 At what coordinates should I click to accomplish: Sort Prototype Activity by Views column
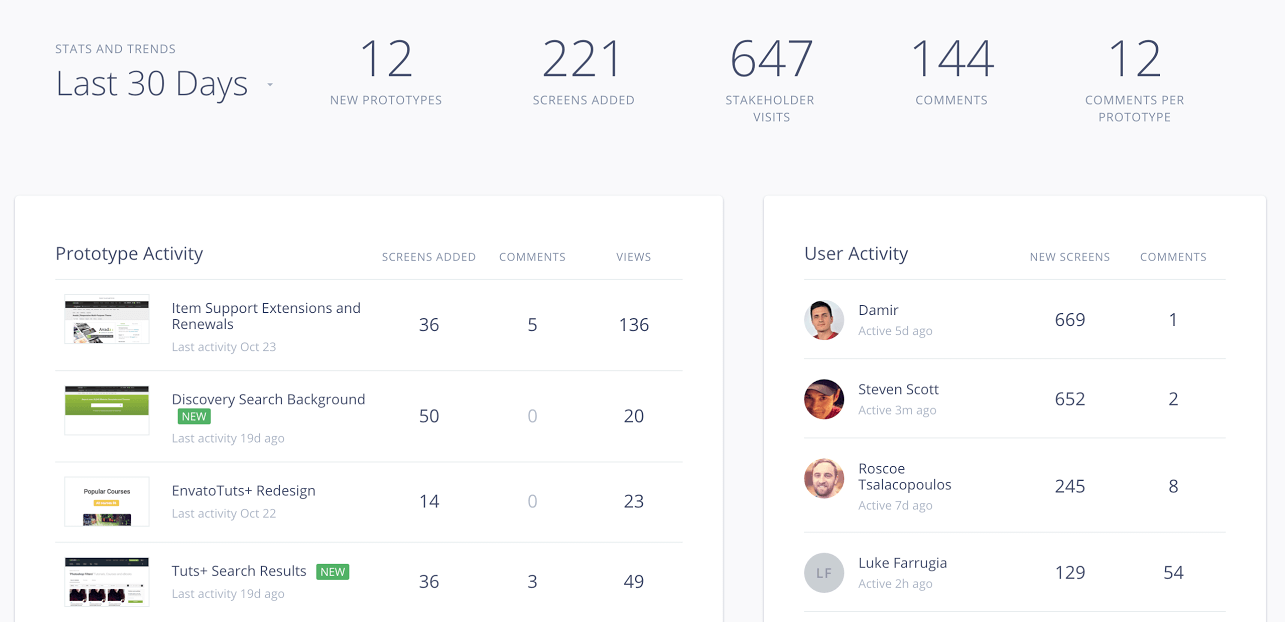coord(634,257)
